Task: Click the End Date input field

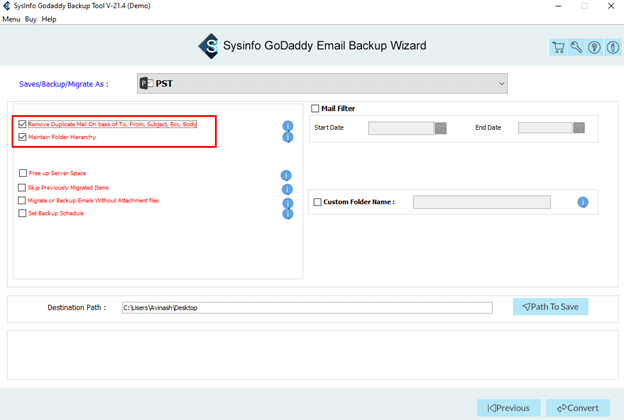Action: point(545,128)
